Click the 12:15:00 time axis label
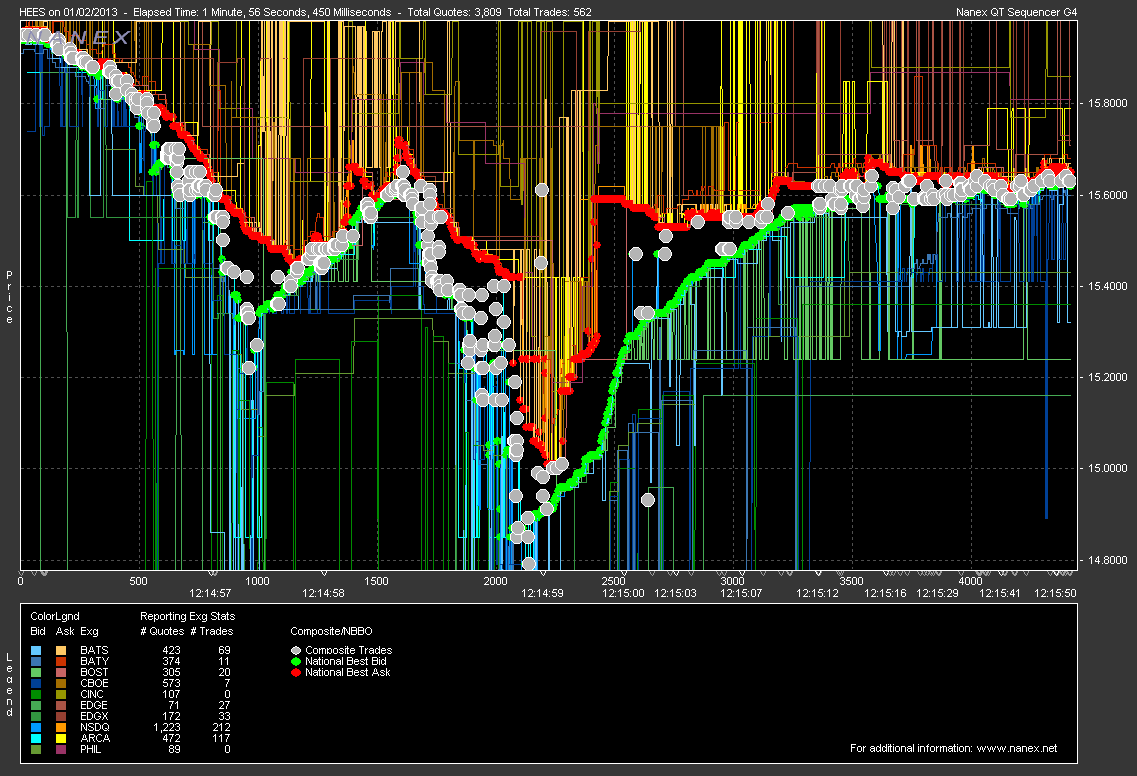Viewport: 1137px width, 776px height. 622,593
